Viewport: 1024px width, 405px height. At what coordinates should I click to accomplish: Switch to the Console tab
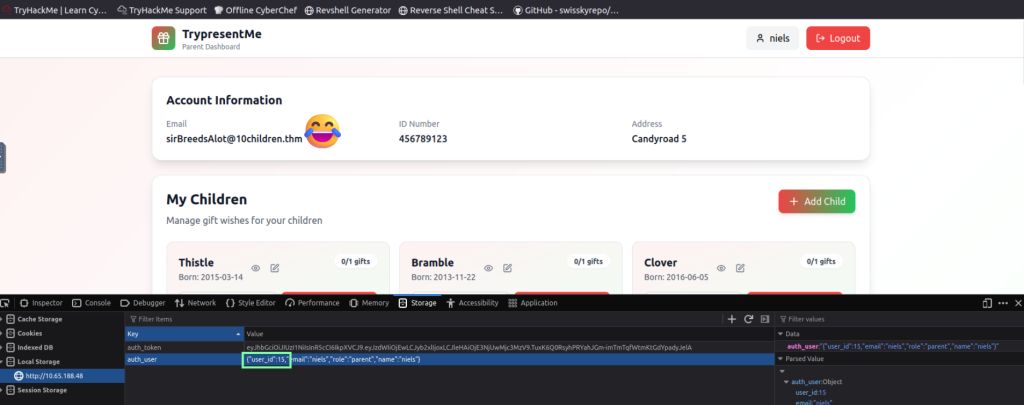(x=92, y=303)
